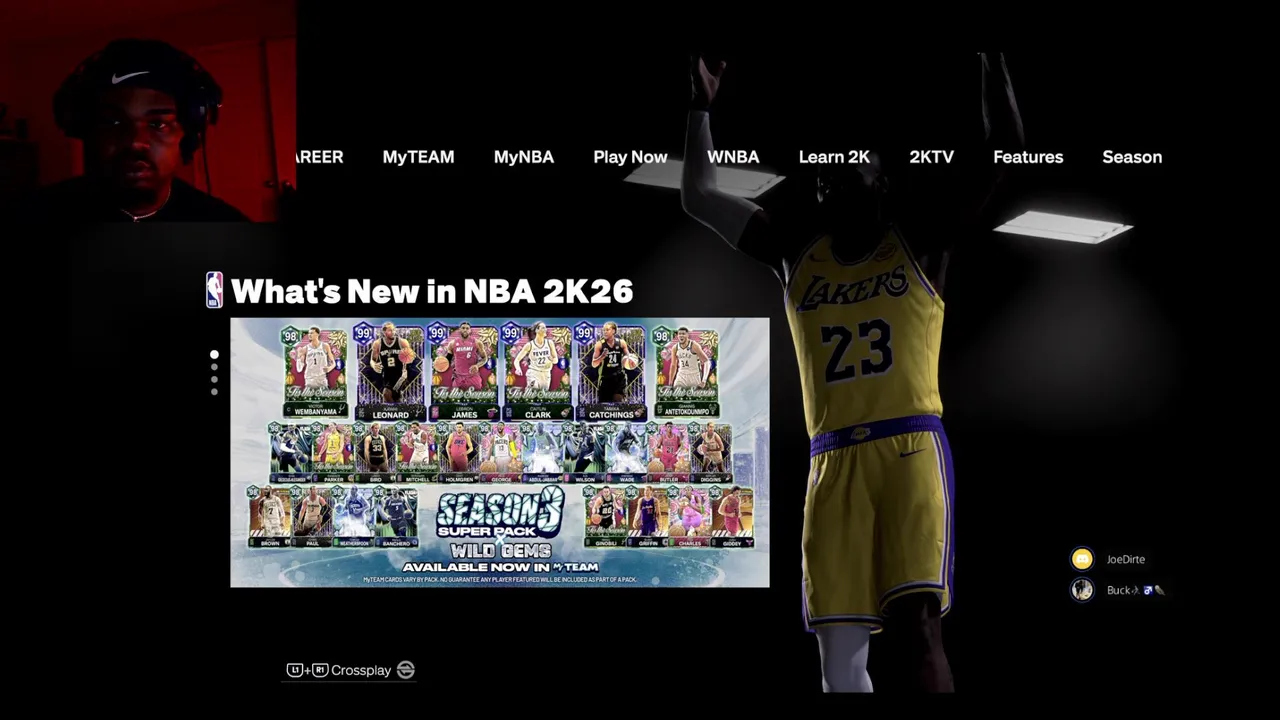The width and height of the screenshot is (1280, 720).
Task: Select the Charles player card
Action: pyautogui.click(x=690, y=517)
